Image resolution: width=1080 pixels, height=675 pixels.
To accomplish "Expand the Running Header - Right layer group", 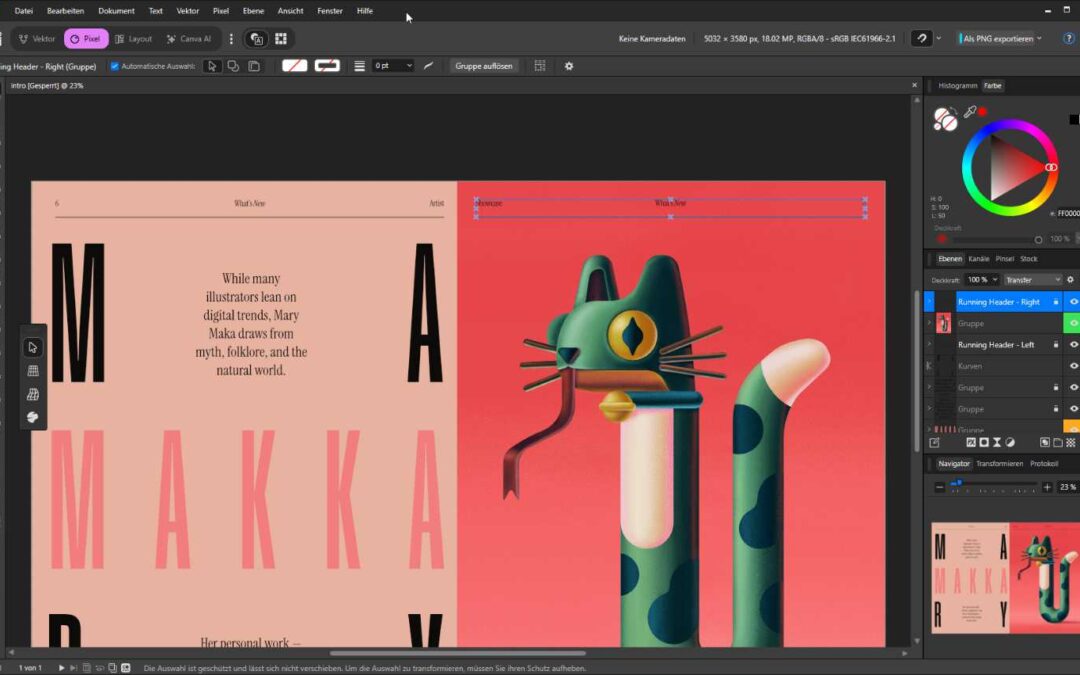I will click(x=929, y=302).
